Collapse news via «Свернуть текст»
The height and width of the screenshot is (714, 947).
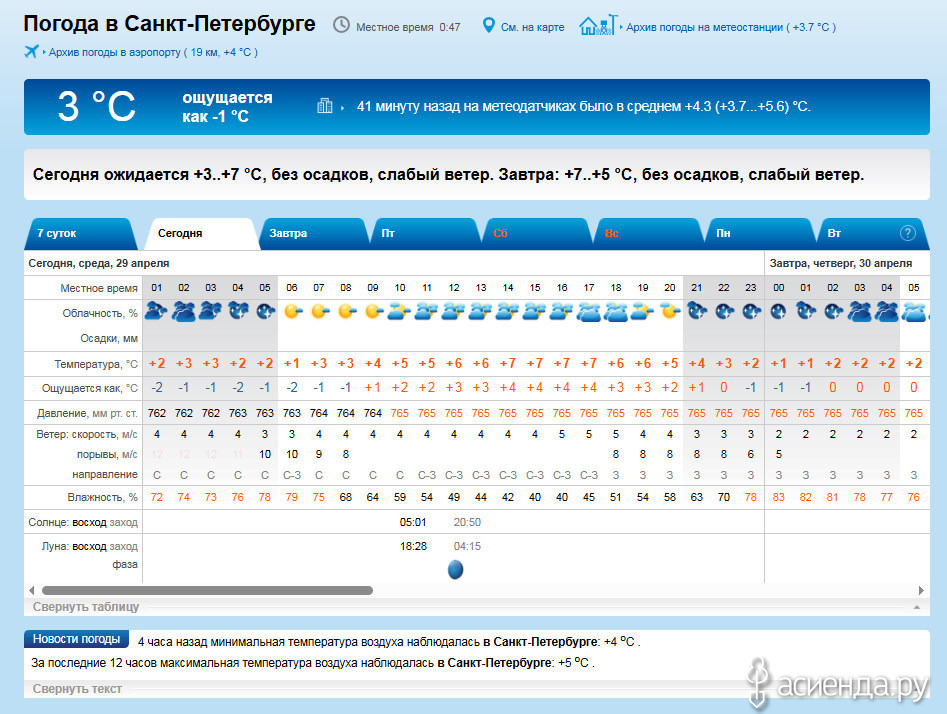(x=77, y=688)
